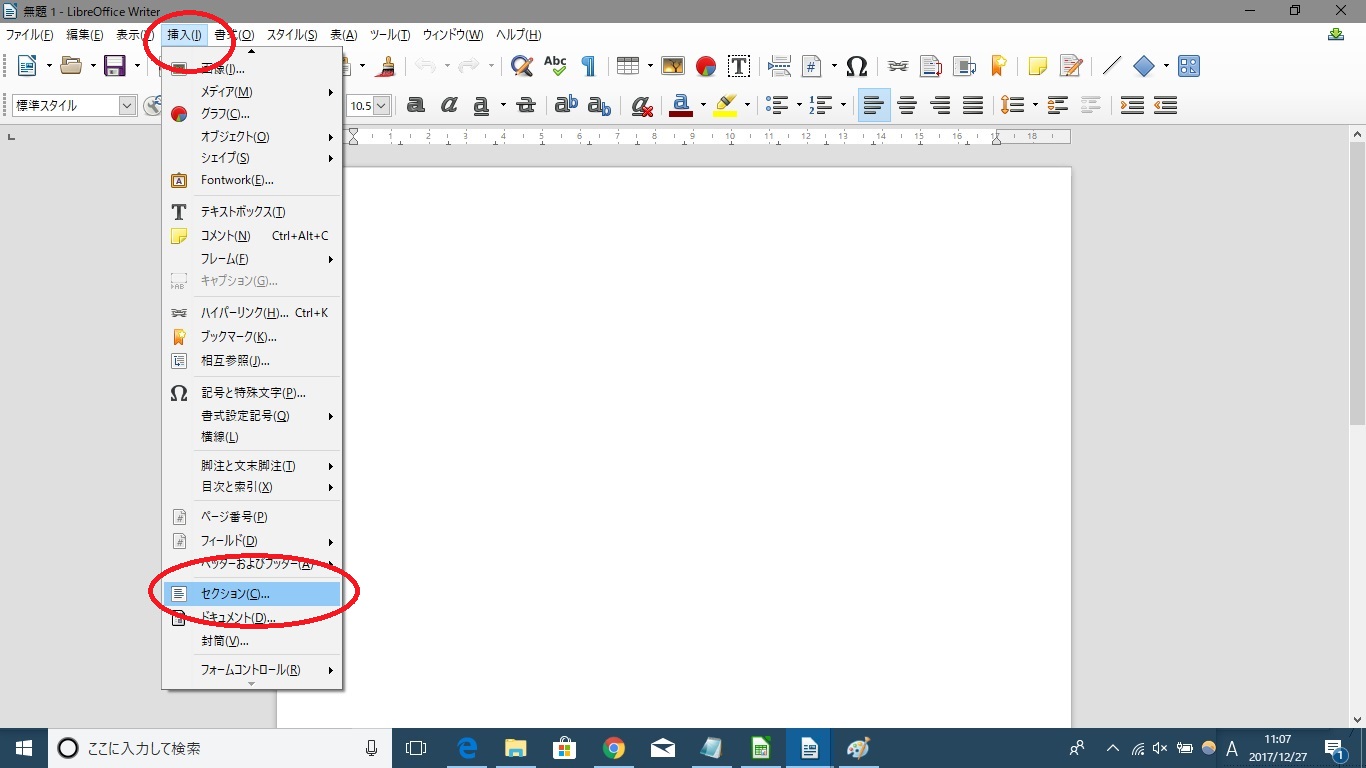The height and width of the screenshot is (768, 1366).
Task: Select セクション(C)... menu entry
Action: pos(252,594)
